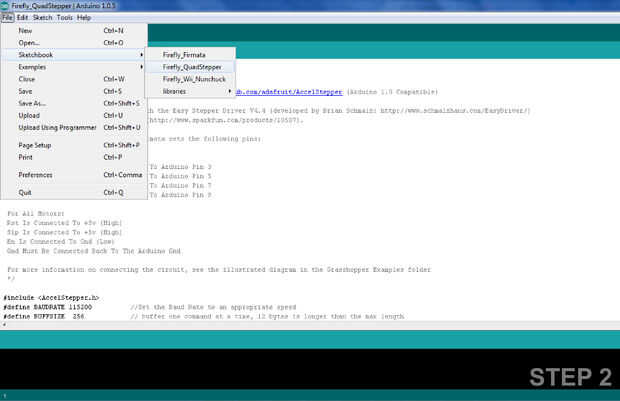Open the Firefly_Wii_Nunchuck sketch
This screenshot has width=620, height=401.
pyautogui.click(x=190, y=79)
